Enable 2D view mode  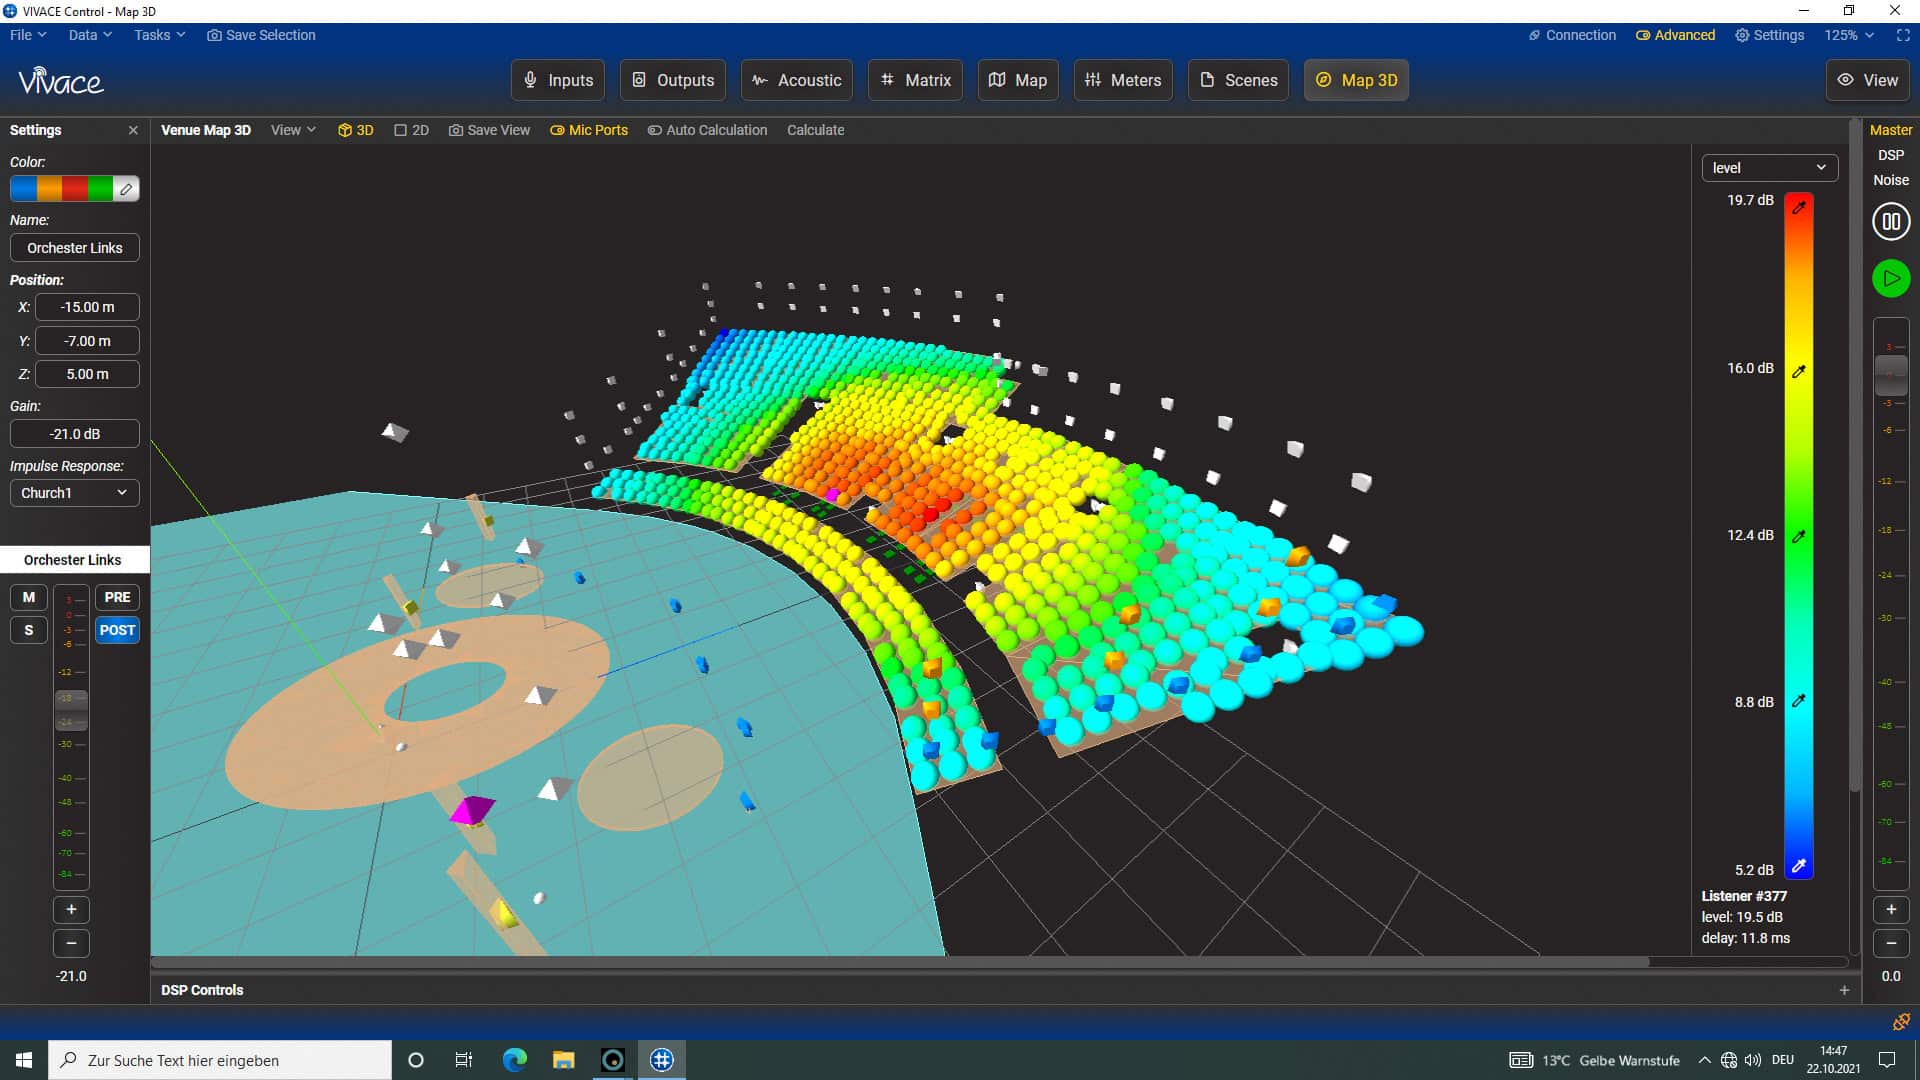click(411, 131)
